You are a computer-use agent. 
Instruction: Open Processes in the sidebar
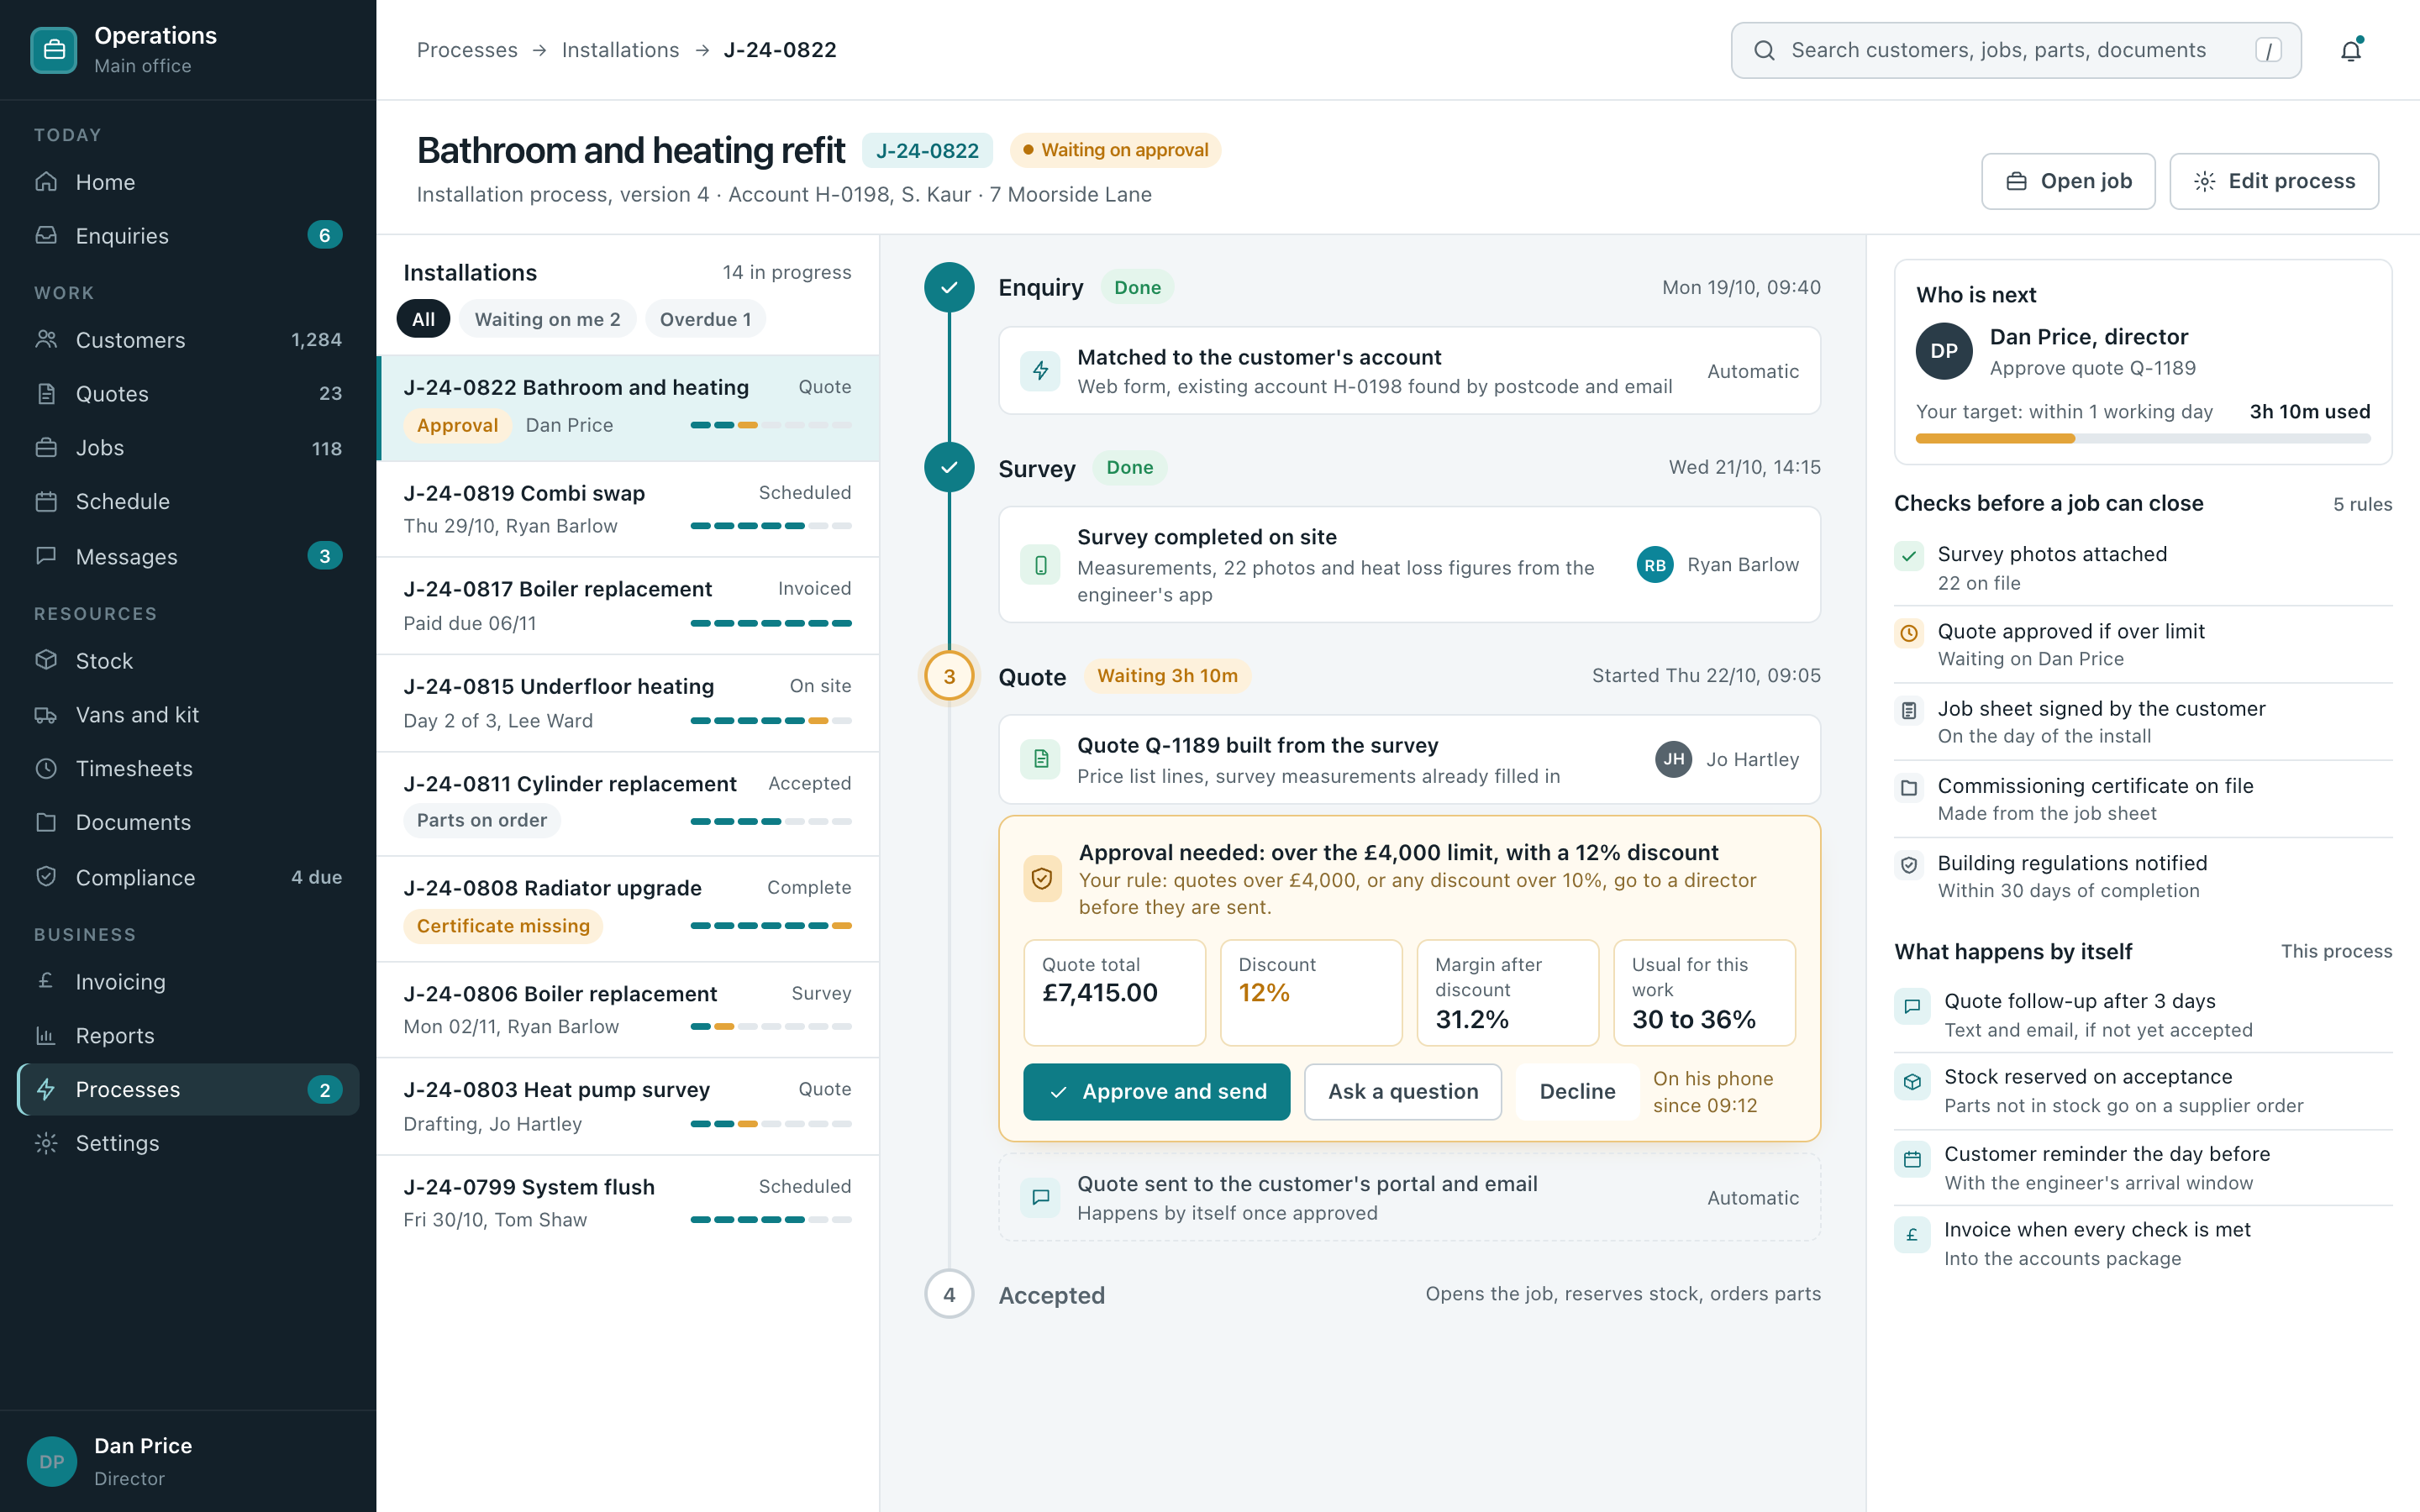point(188,1089)
